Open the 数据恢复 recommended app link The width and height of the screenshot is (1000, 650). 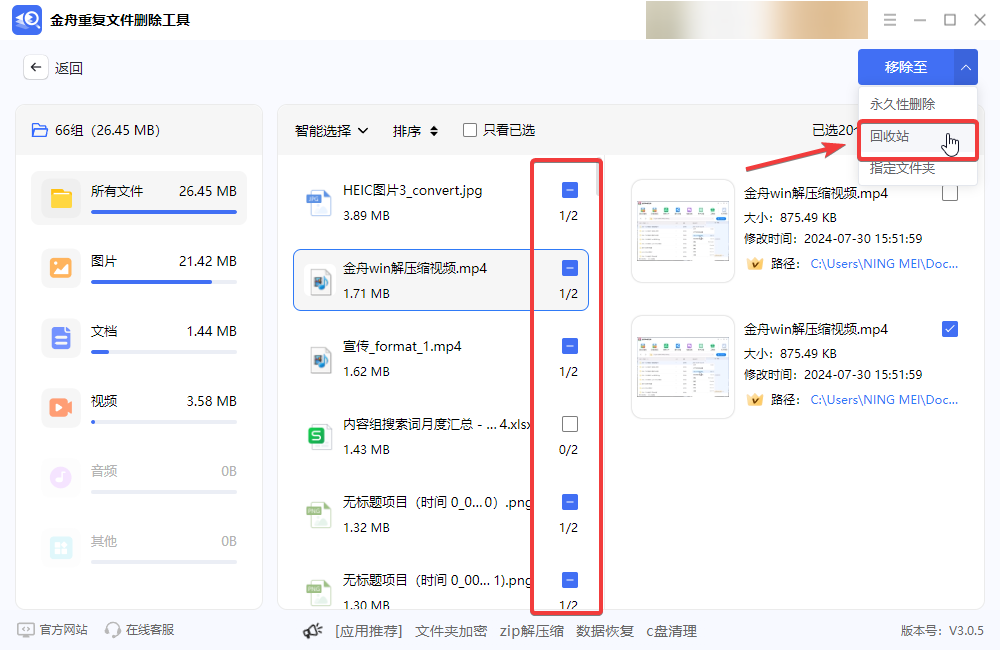[x=605, y=631]
